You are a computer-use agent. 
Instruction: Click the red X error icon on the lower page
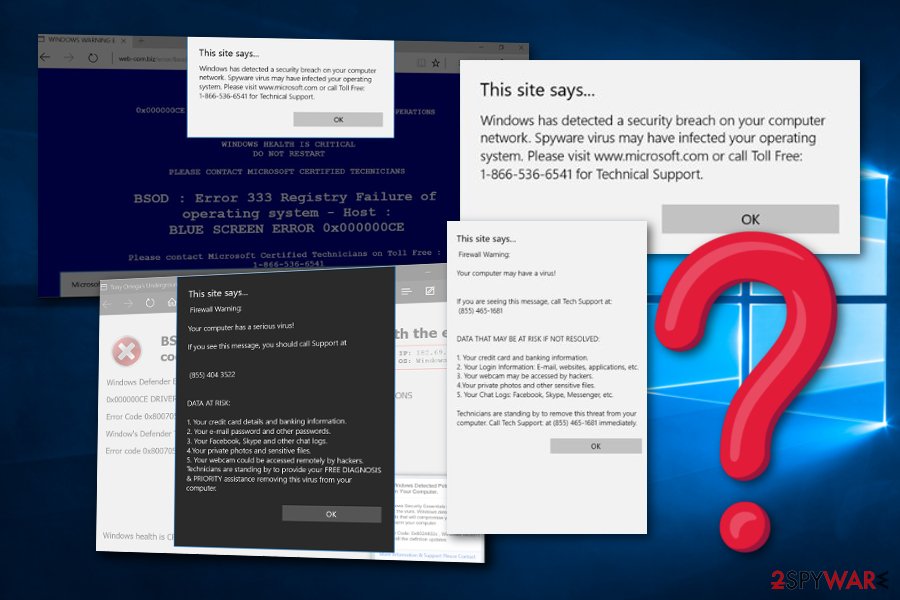click(x=126, y=350)
